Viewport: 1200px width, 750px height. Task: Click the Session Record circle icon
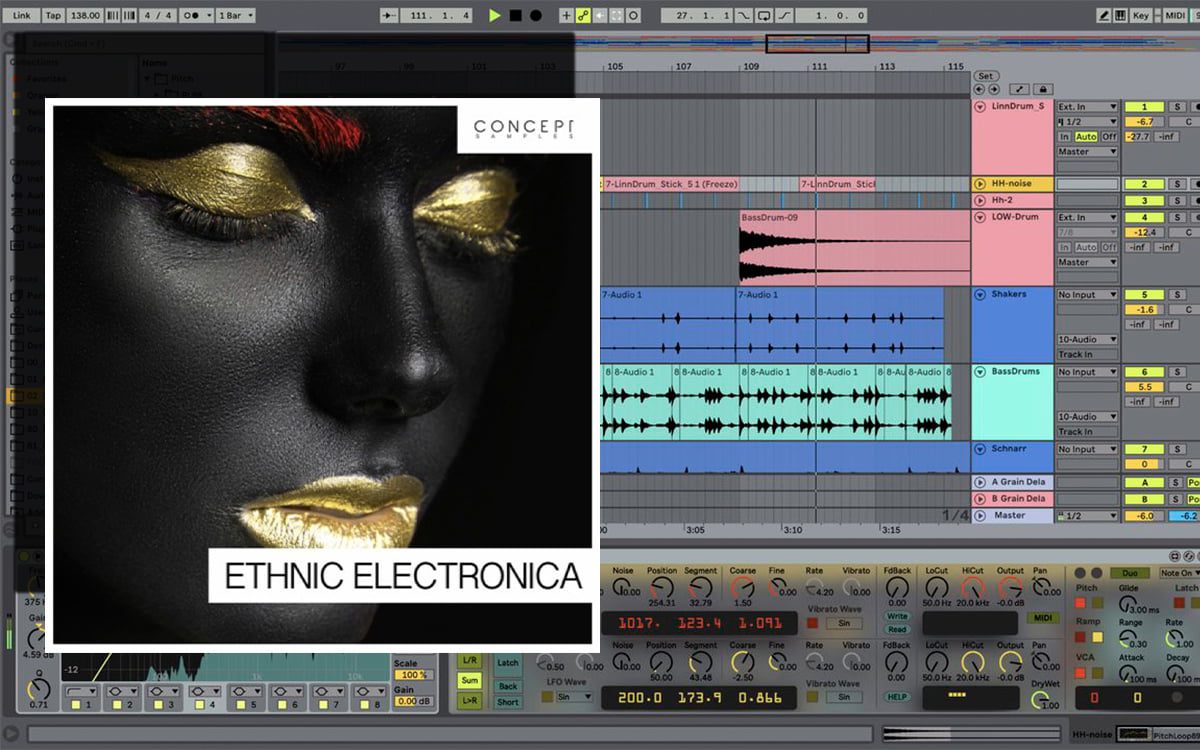(x=633, y=16)
